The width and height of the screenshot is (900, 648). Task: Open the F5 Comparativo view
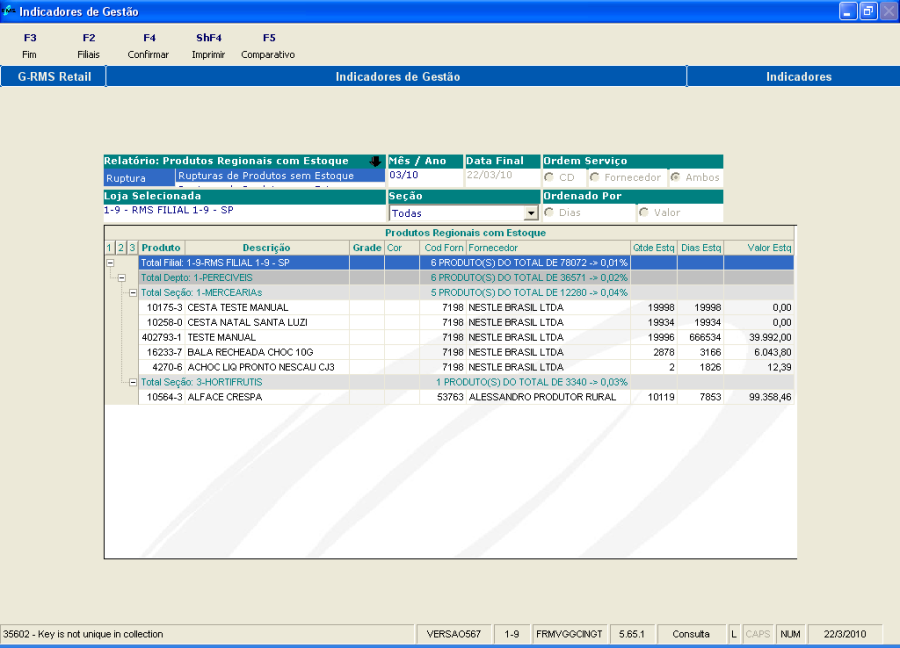(x=268, y=46)
